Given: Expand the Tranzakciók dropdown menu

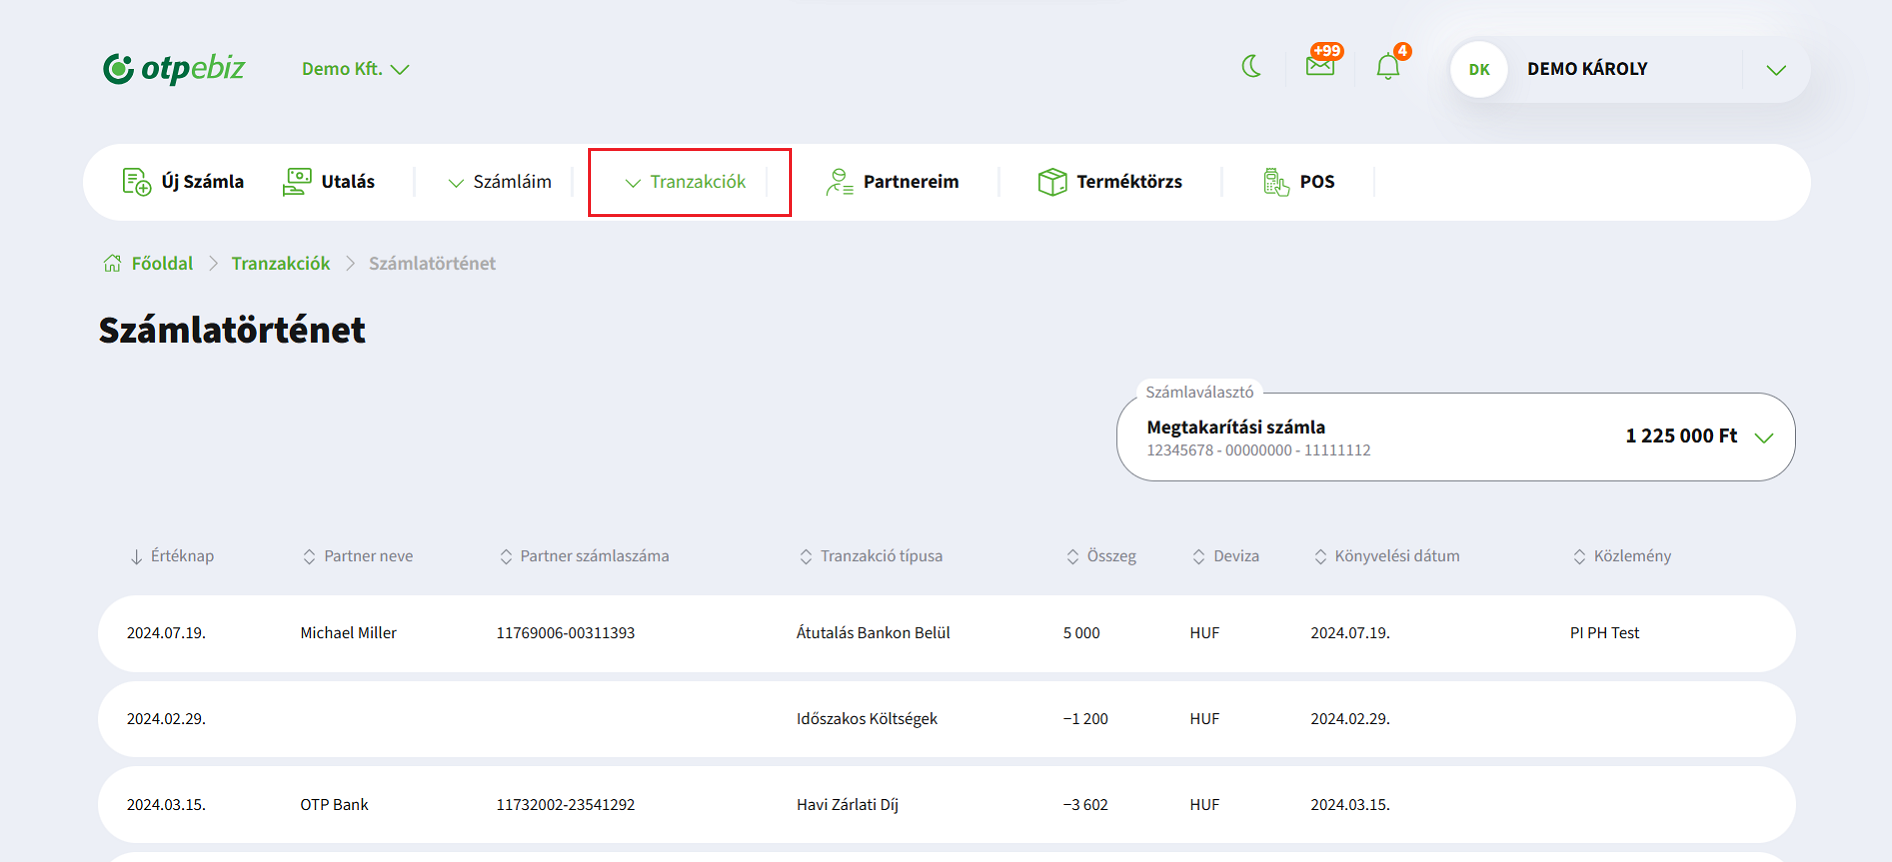Looking at the screenshot, I should 685,182.
